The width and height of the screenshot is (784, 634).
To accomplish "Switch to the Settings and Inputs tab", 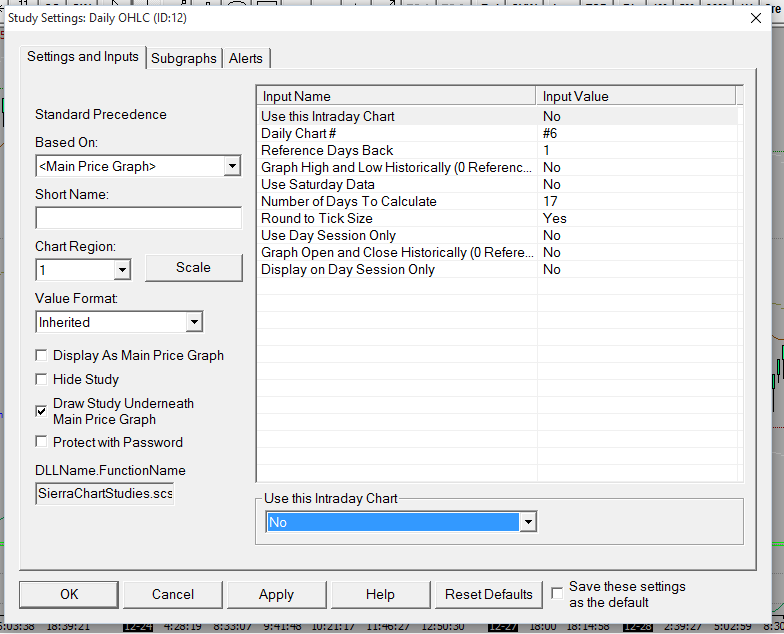I will (83, 57).
